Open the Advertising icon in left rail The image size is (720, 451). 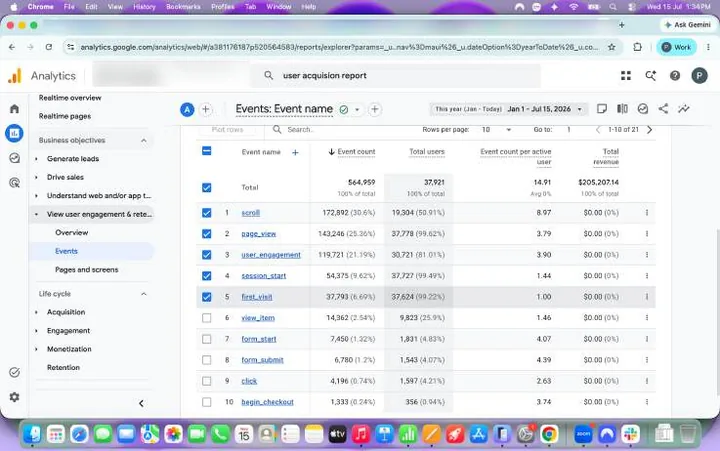click(14, 183)
